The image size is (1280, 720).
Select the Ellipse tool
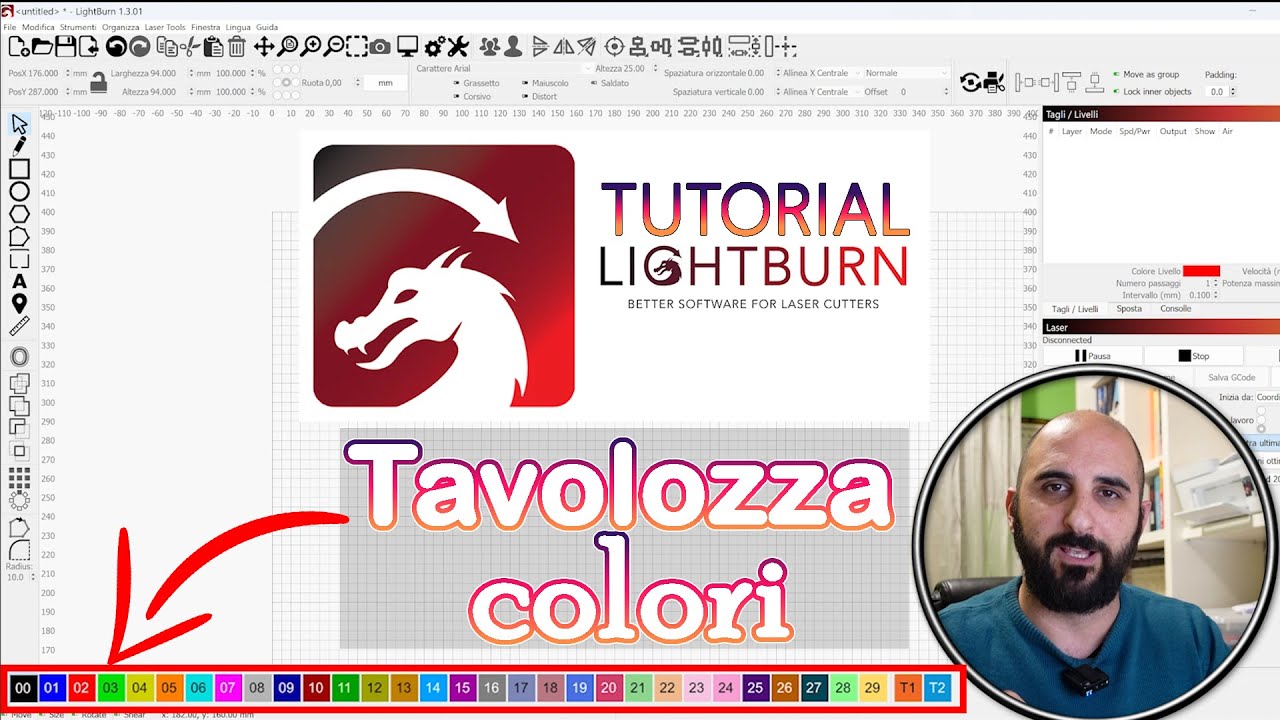pyautogui.click(x=19, y=191)
